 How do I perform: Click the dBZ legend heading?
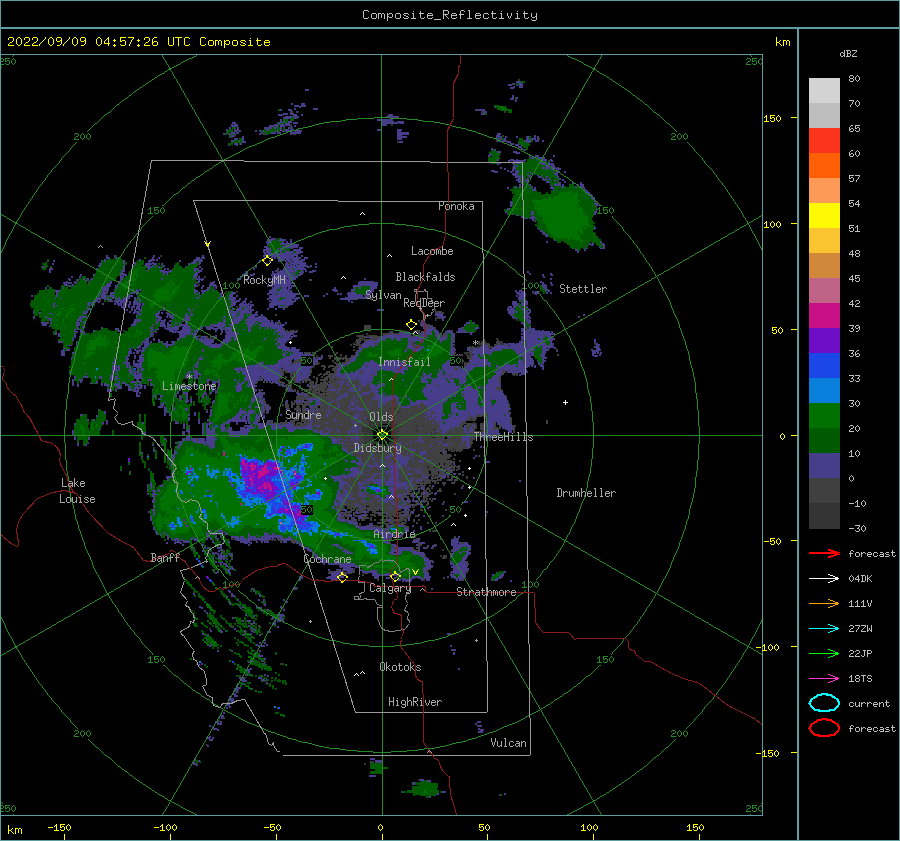click(x=848, y=54)
